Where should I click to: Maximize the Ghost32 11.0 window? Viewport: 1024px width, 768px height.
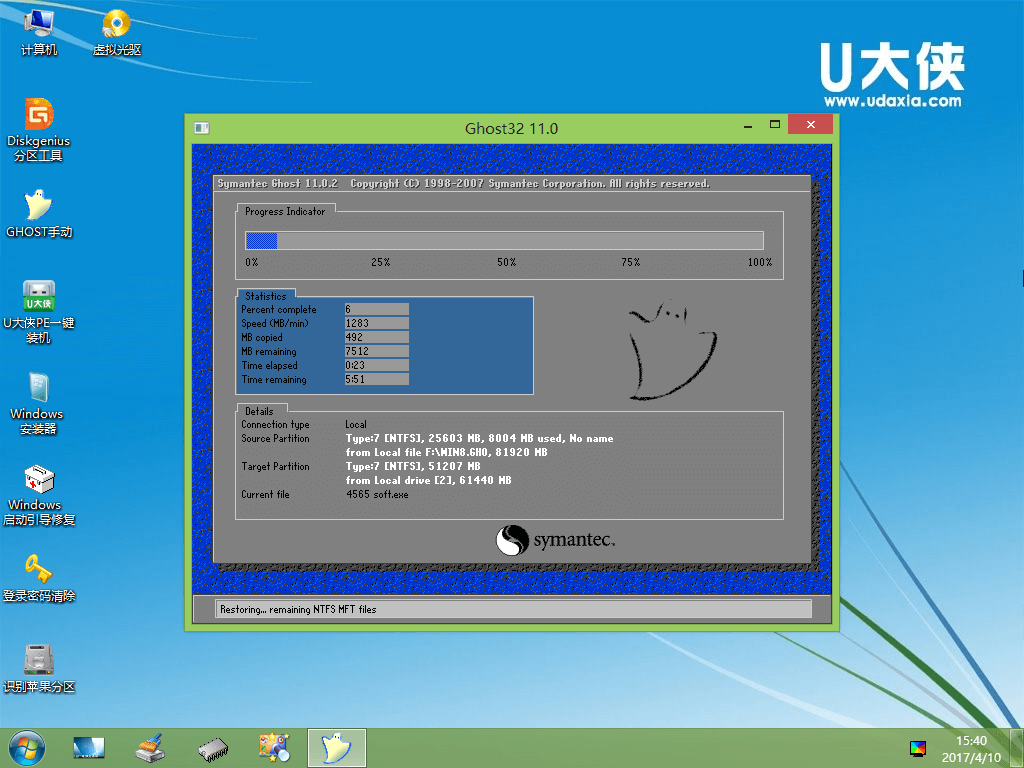(x=775, y=126)
